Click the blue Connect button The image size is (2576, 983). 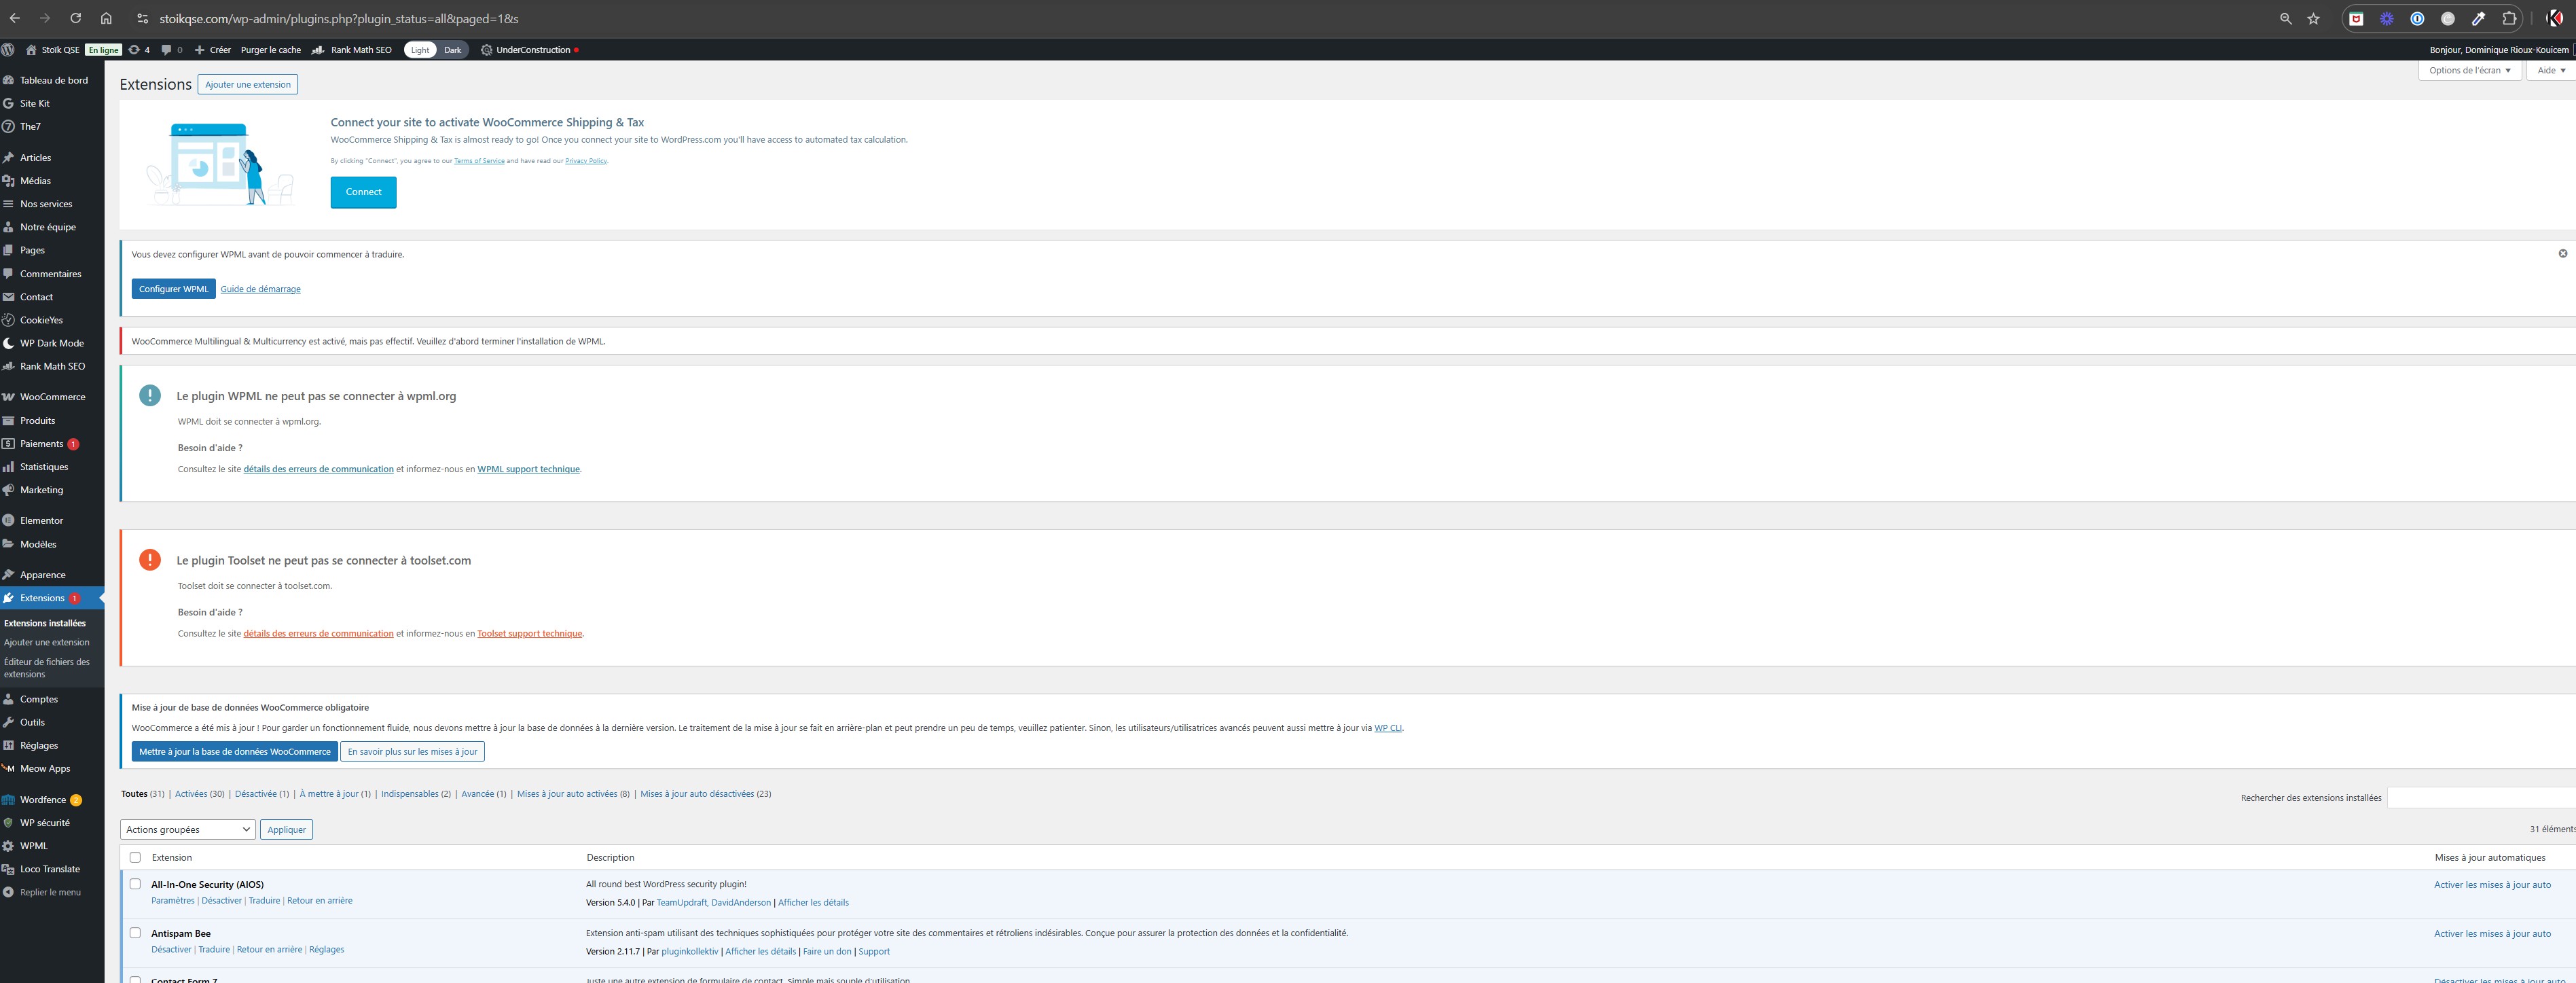(363, 192)
